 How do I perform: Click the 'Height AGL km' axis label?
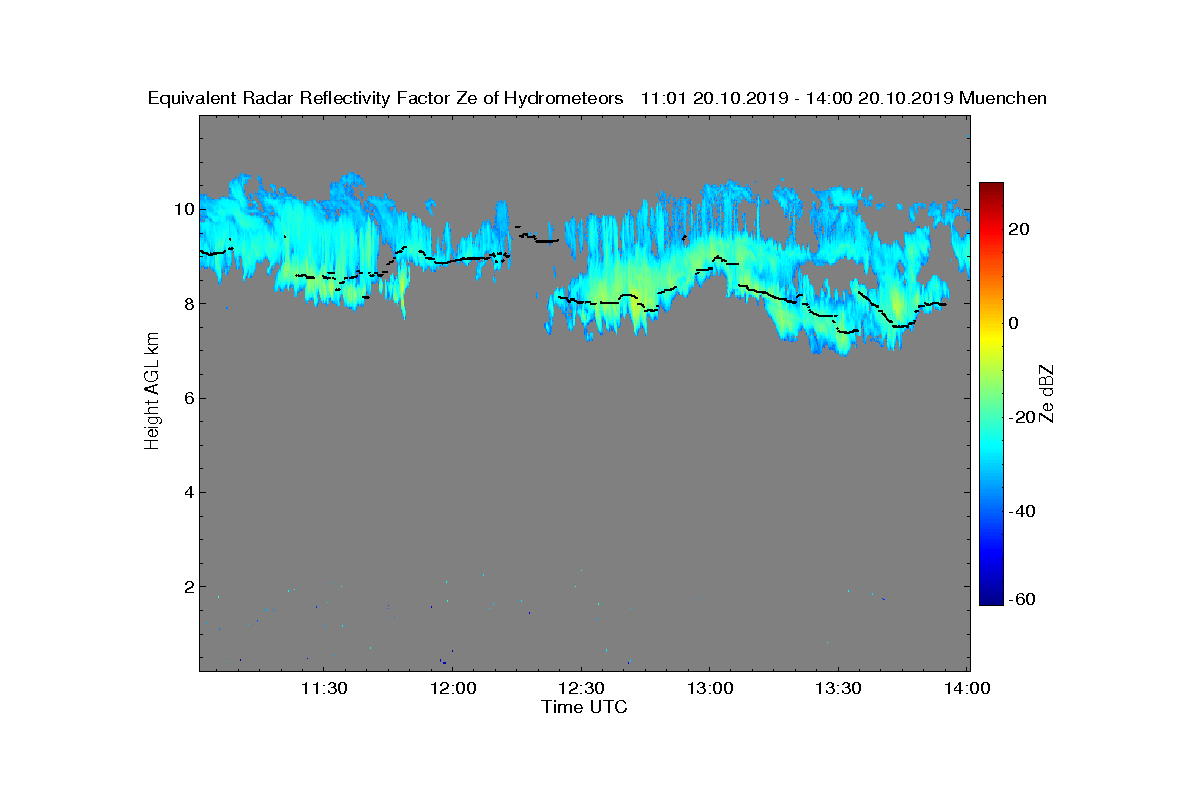(152, 391)
